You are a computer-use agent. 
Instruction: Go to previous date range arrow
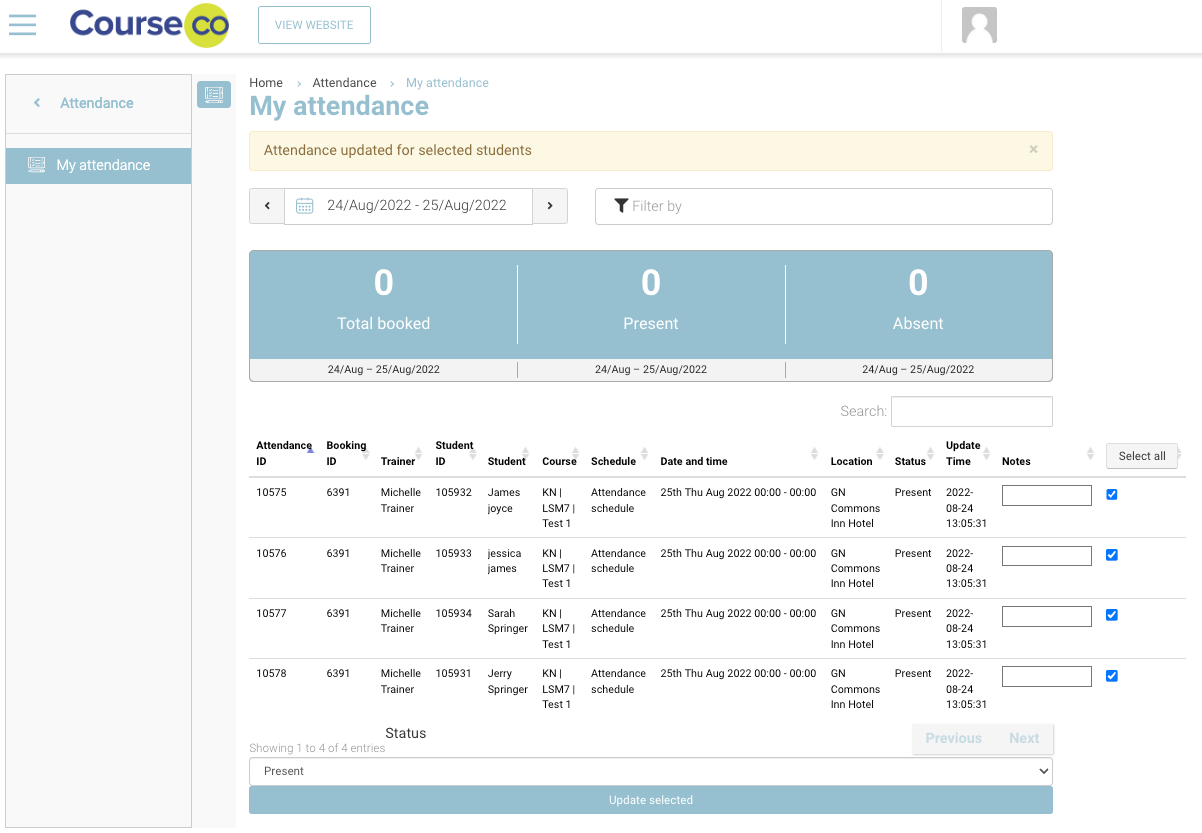267,206
